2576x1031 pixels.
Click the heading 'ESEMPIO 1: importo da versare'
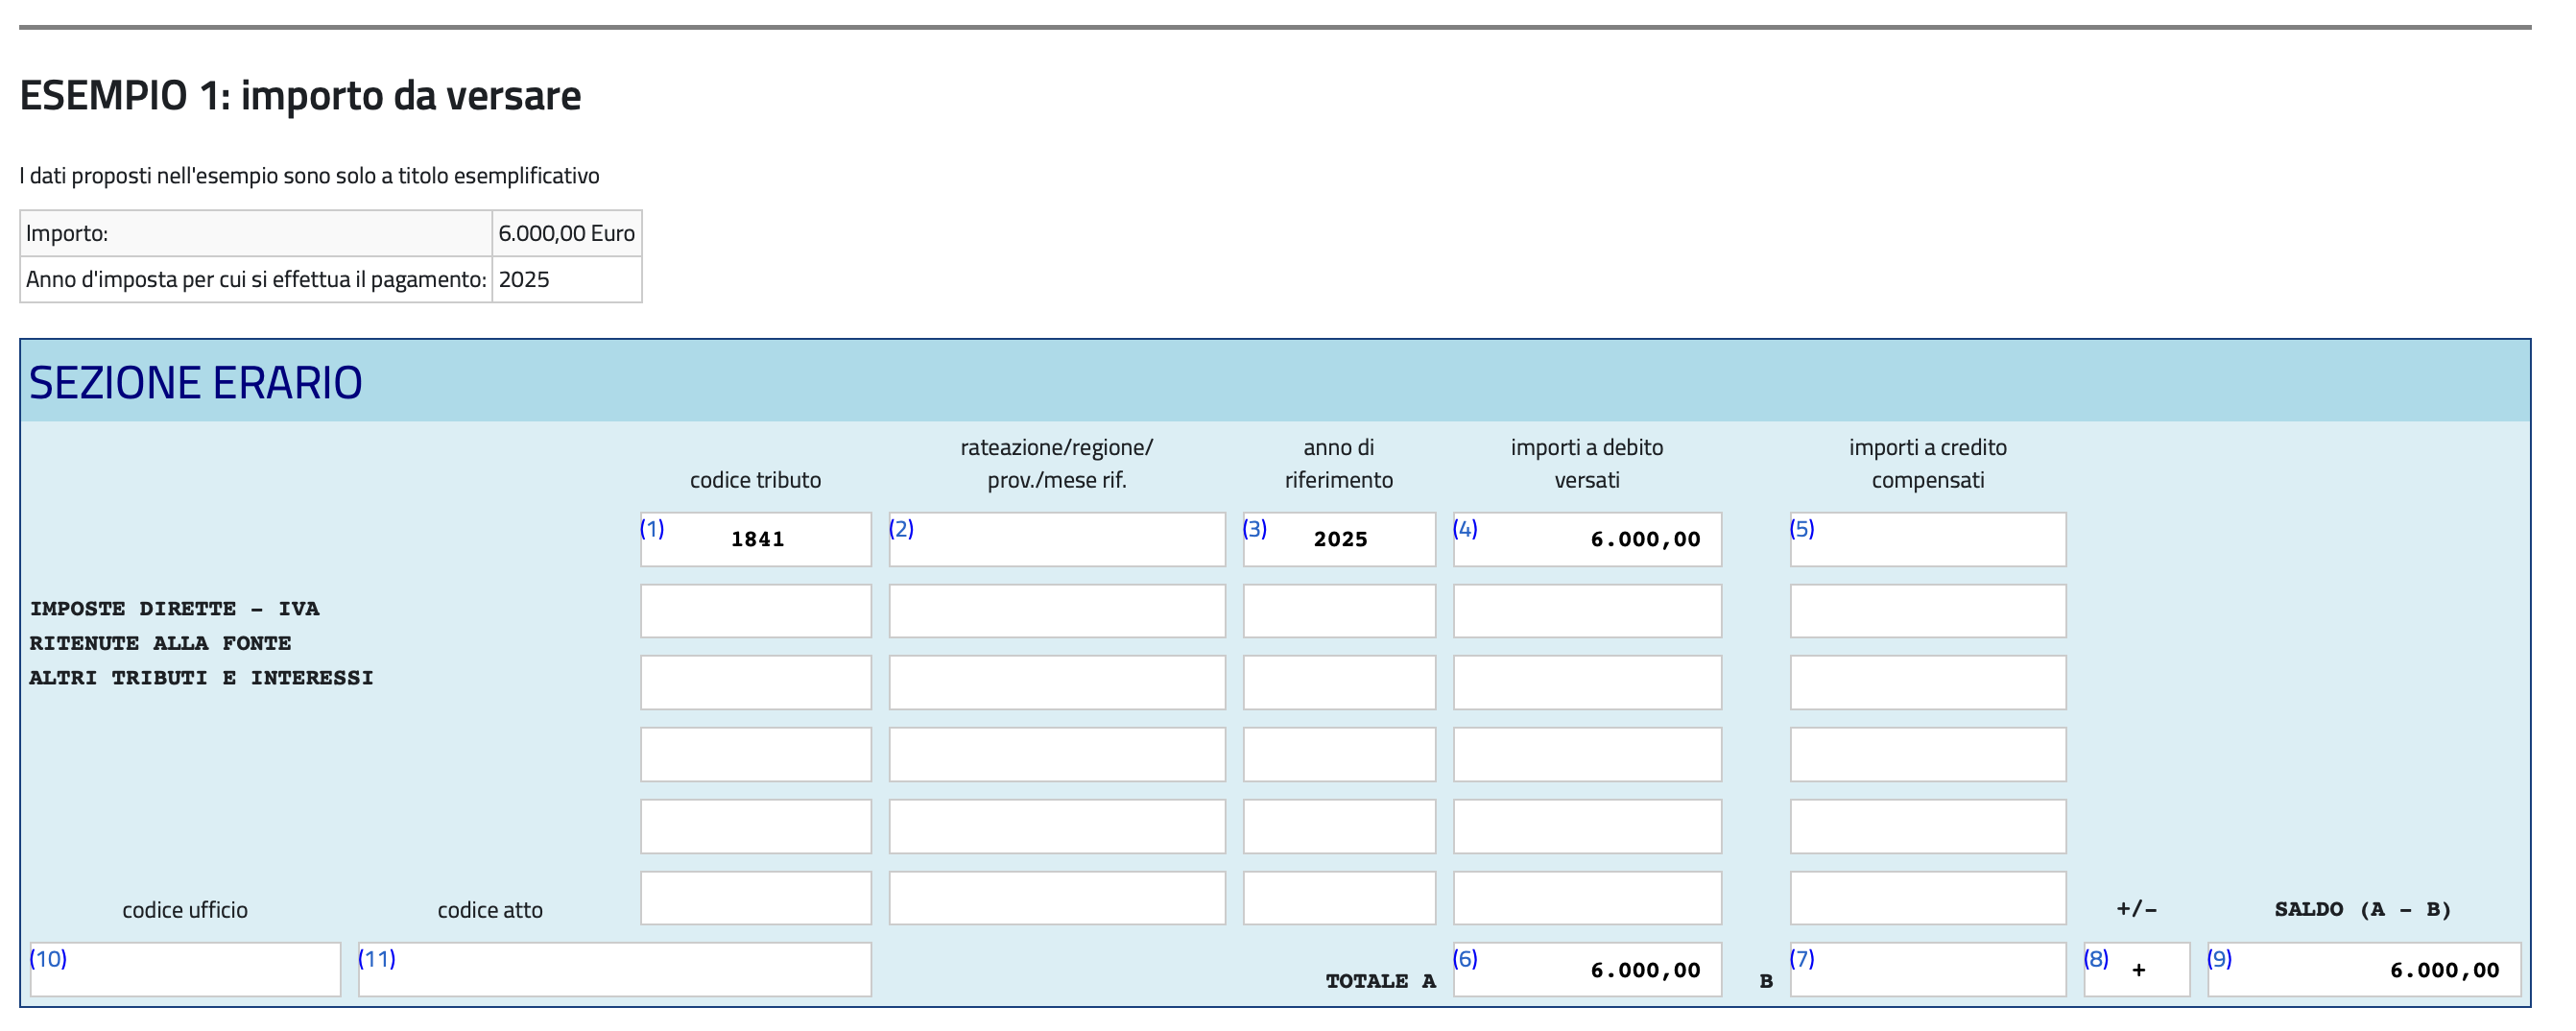[x=300, y=96]
